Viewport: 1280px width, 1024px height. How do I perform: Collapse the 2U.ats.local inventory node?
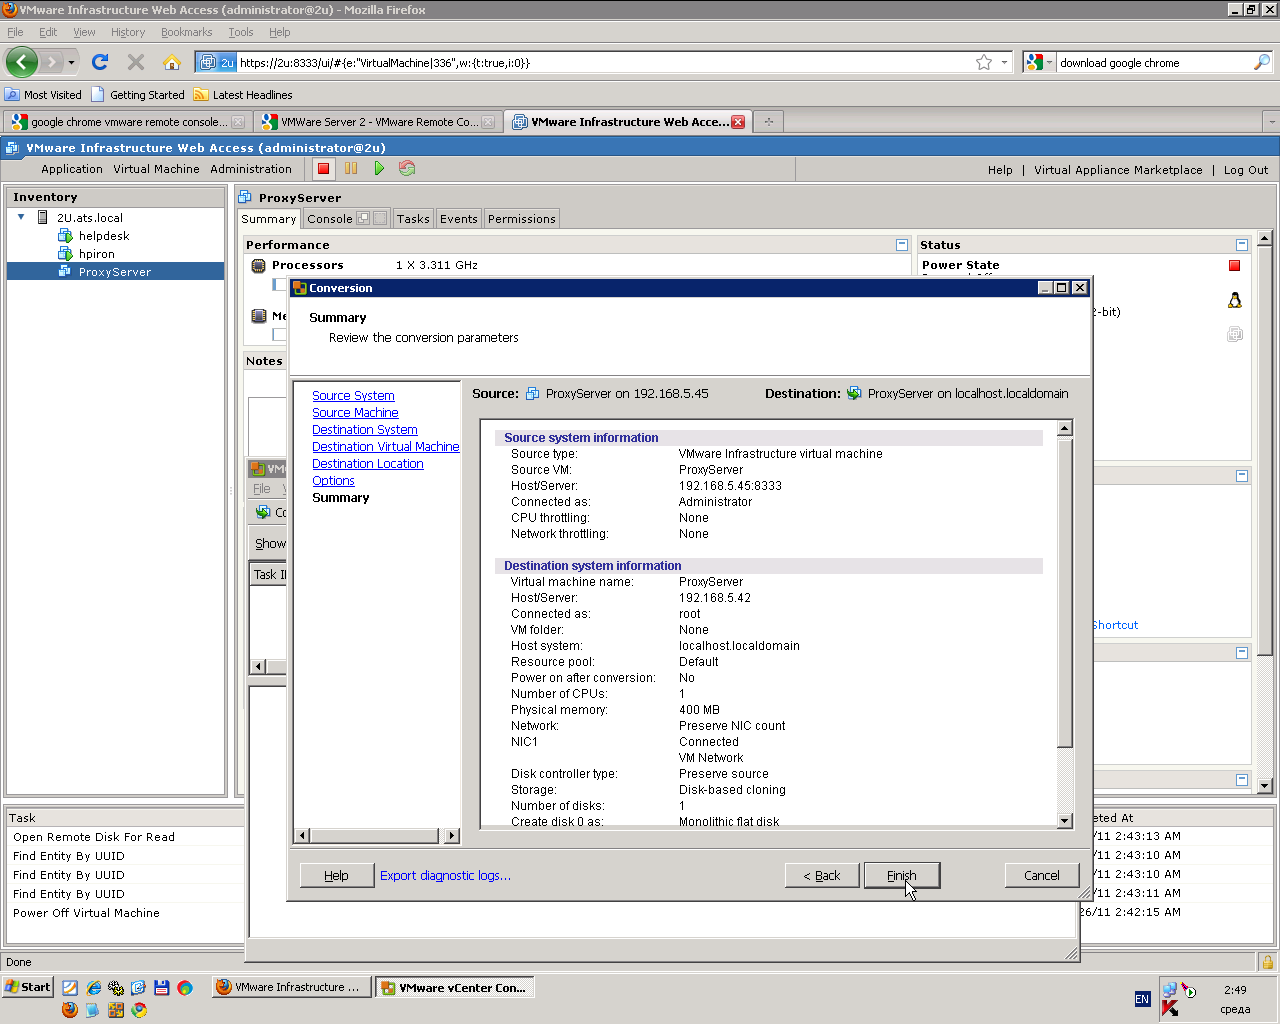(21, 217)
